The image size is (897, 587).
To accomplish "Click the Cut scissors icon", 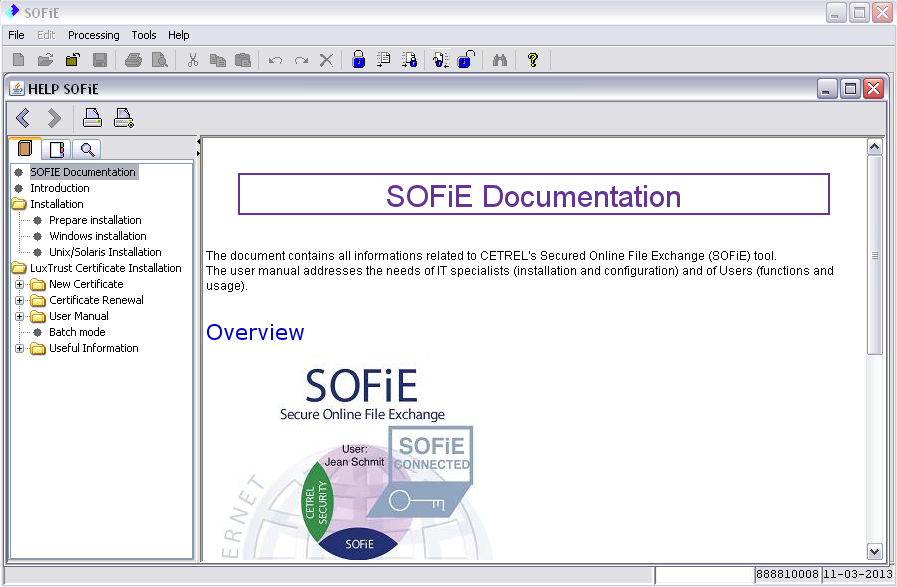I will click(193, 60).
